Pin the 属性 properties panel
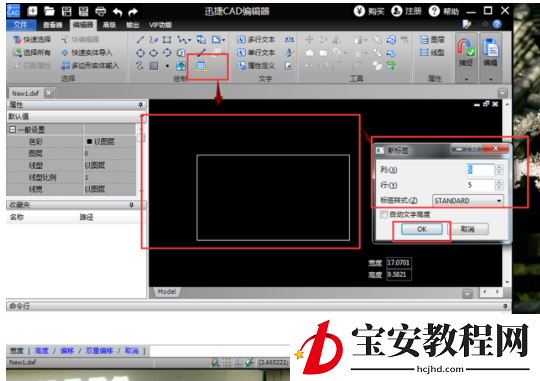Image resolution: width=540 pixels, height=381 pixels. coord(141,105)
